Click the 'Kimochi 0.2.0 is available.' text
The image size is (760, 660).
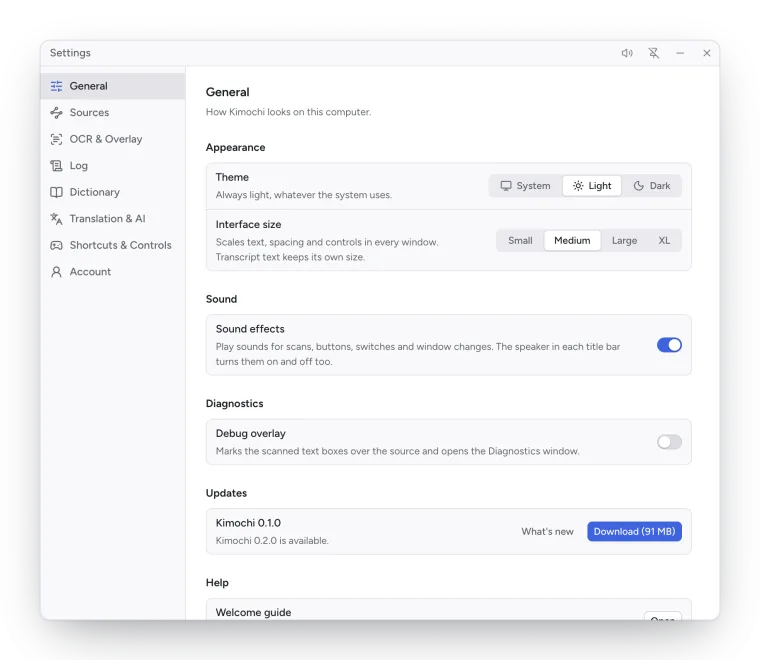(x=272, y=541)
